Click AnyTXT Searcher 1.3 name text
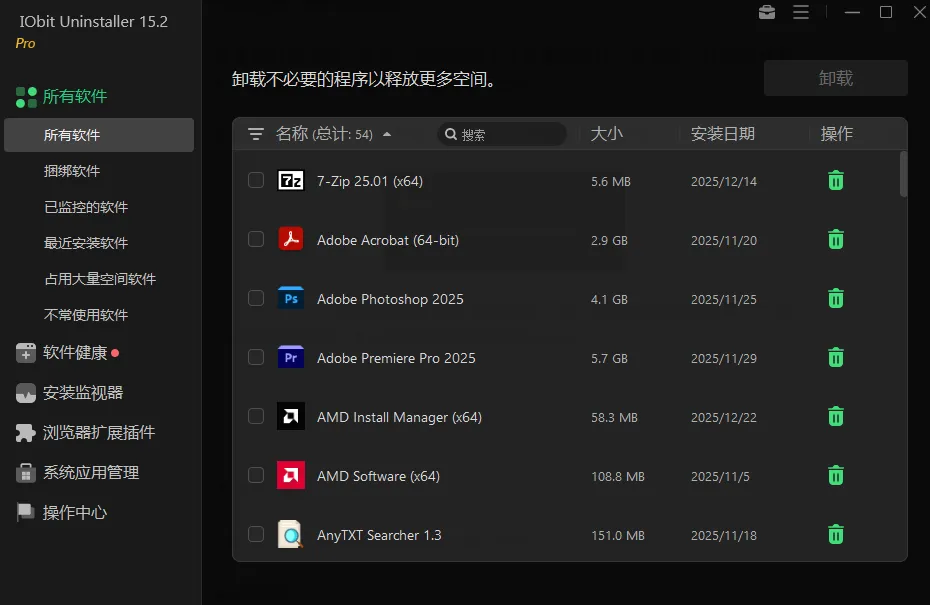Screen dimensions: 930x605 coord(379,535)
